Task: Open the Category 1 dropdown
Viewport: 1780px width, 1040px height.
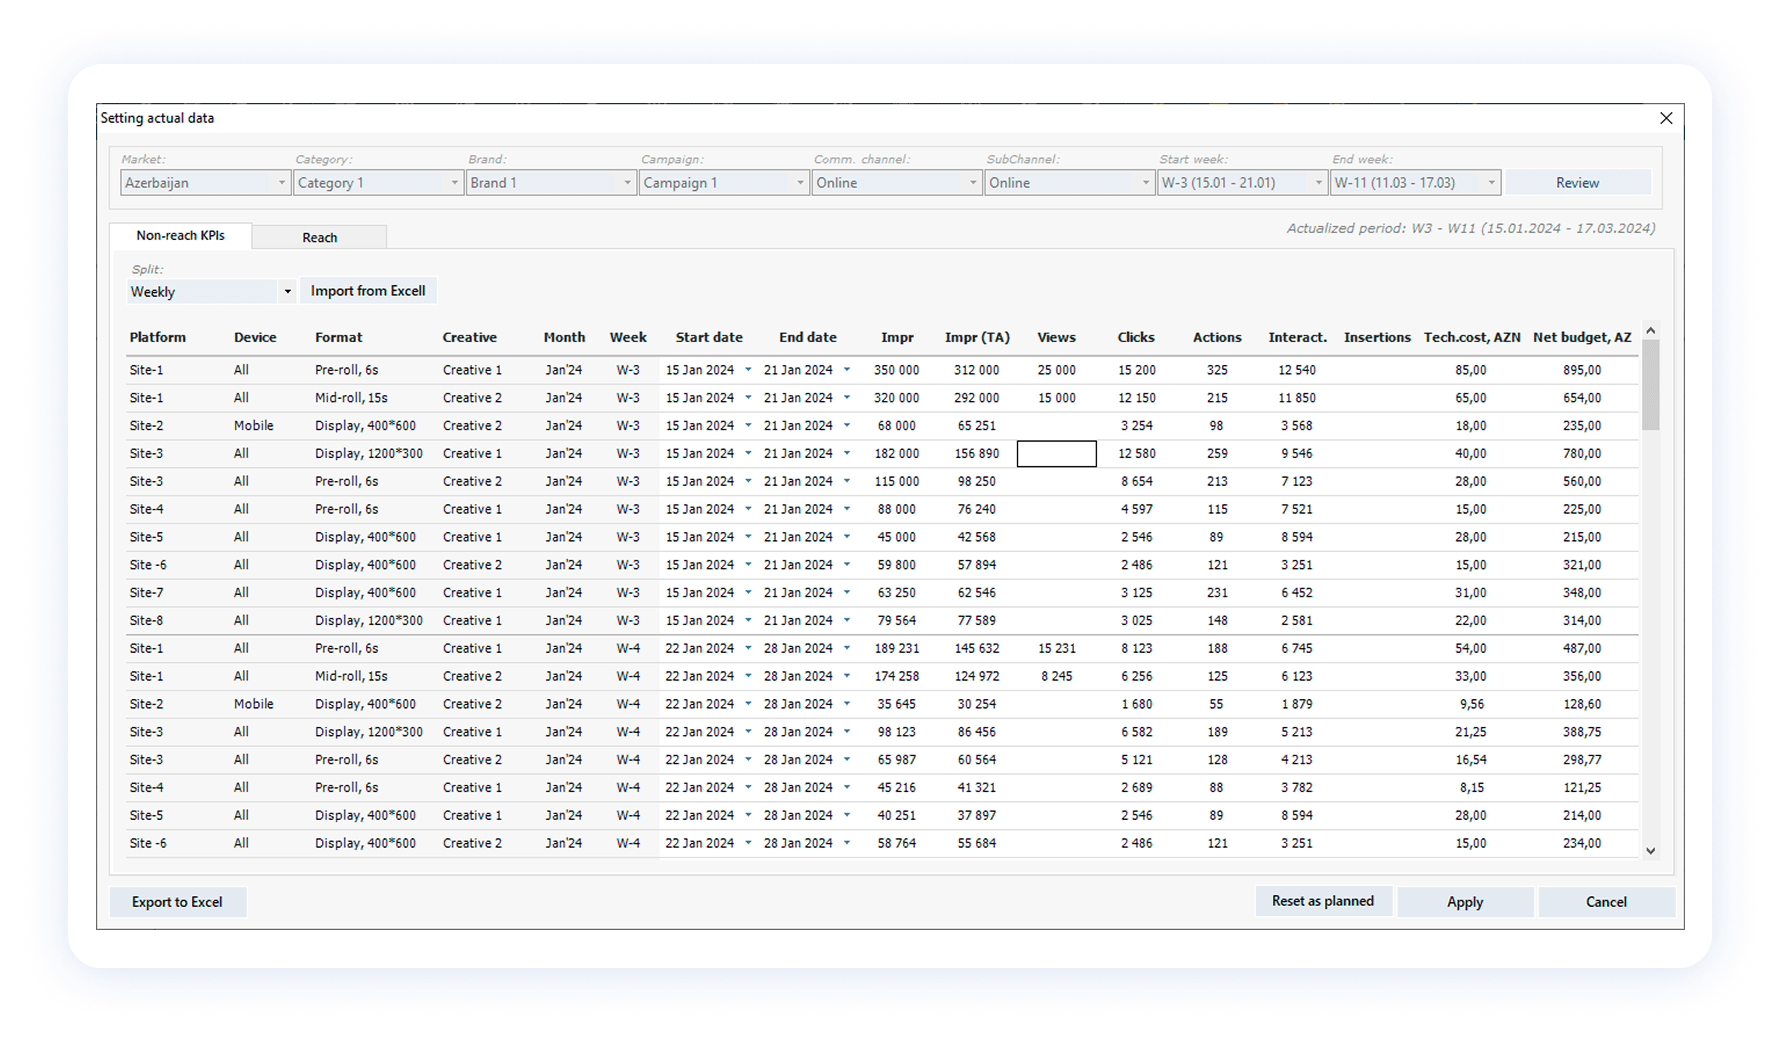Action: click(x=378, y=183)
